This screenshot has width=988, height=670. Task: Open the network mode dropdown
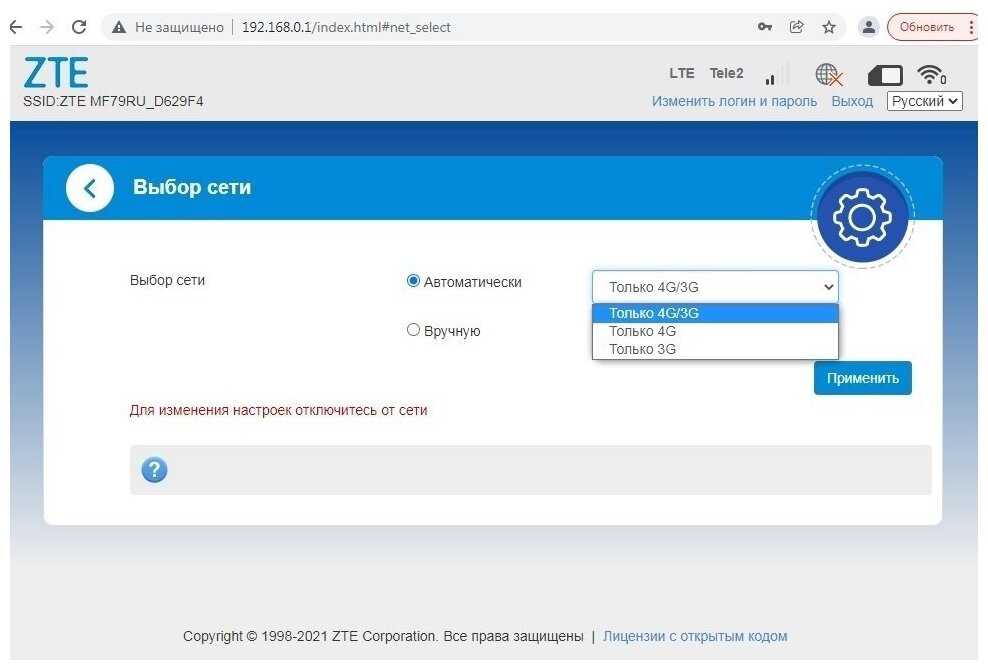pos(715,287)
